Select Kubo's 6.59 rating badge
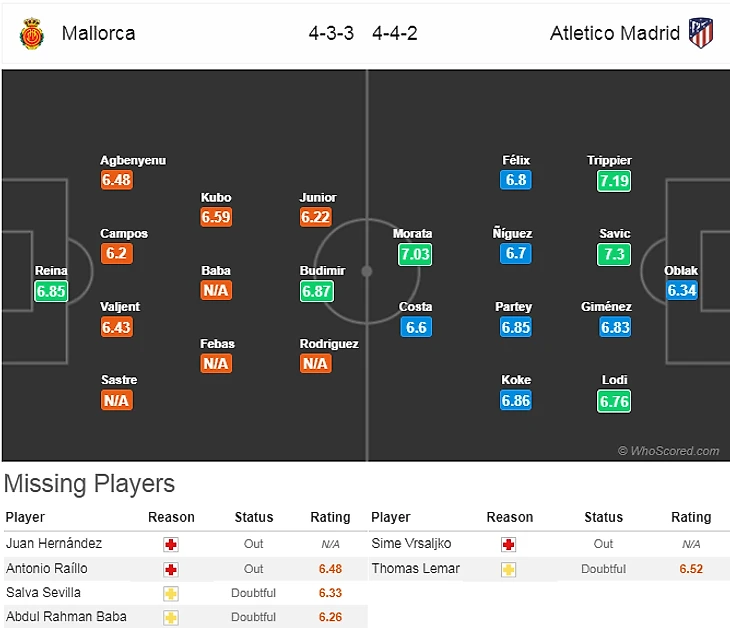Screen dimensions: 730x628 216,217
